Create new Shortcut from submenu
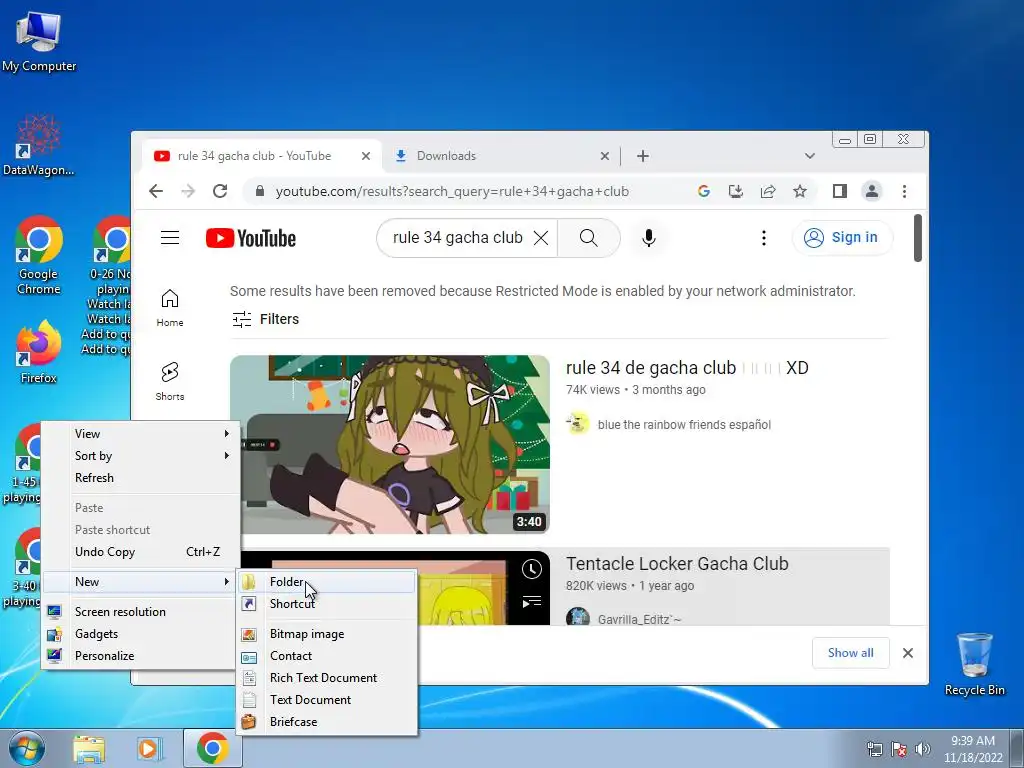This screenshot has width=1024, height=768. coord(327,604)
